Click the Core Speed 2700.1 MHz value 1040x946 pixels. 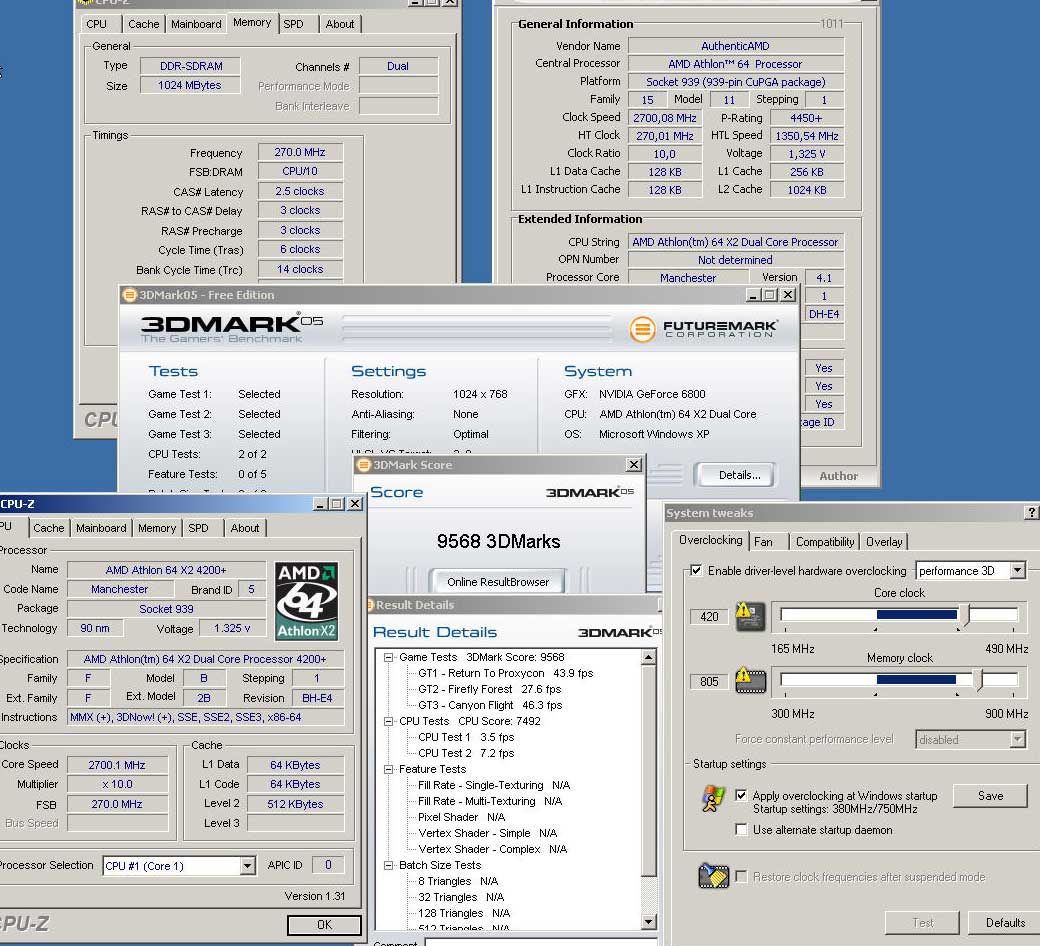(117, 765)
